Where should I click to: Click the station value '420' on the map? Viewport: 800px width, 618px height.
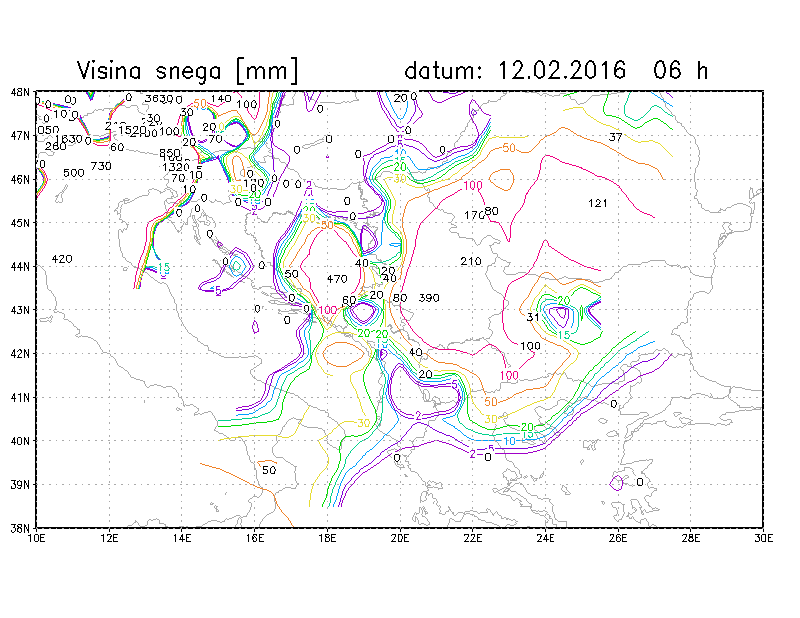[x=62, y=259]
